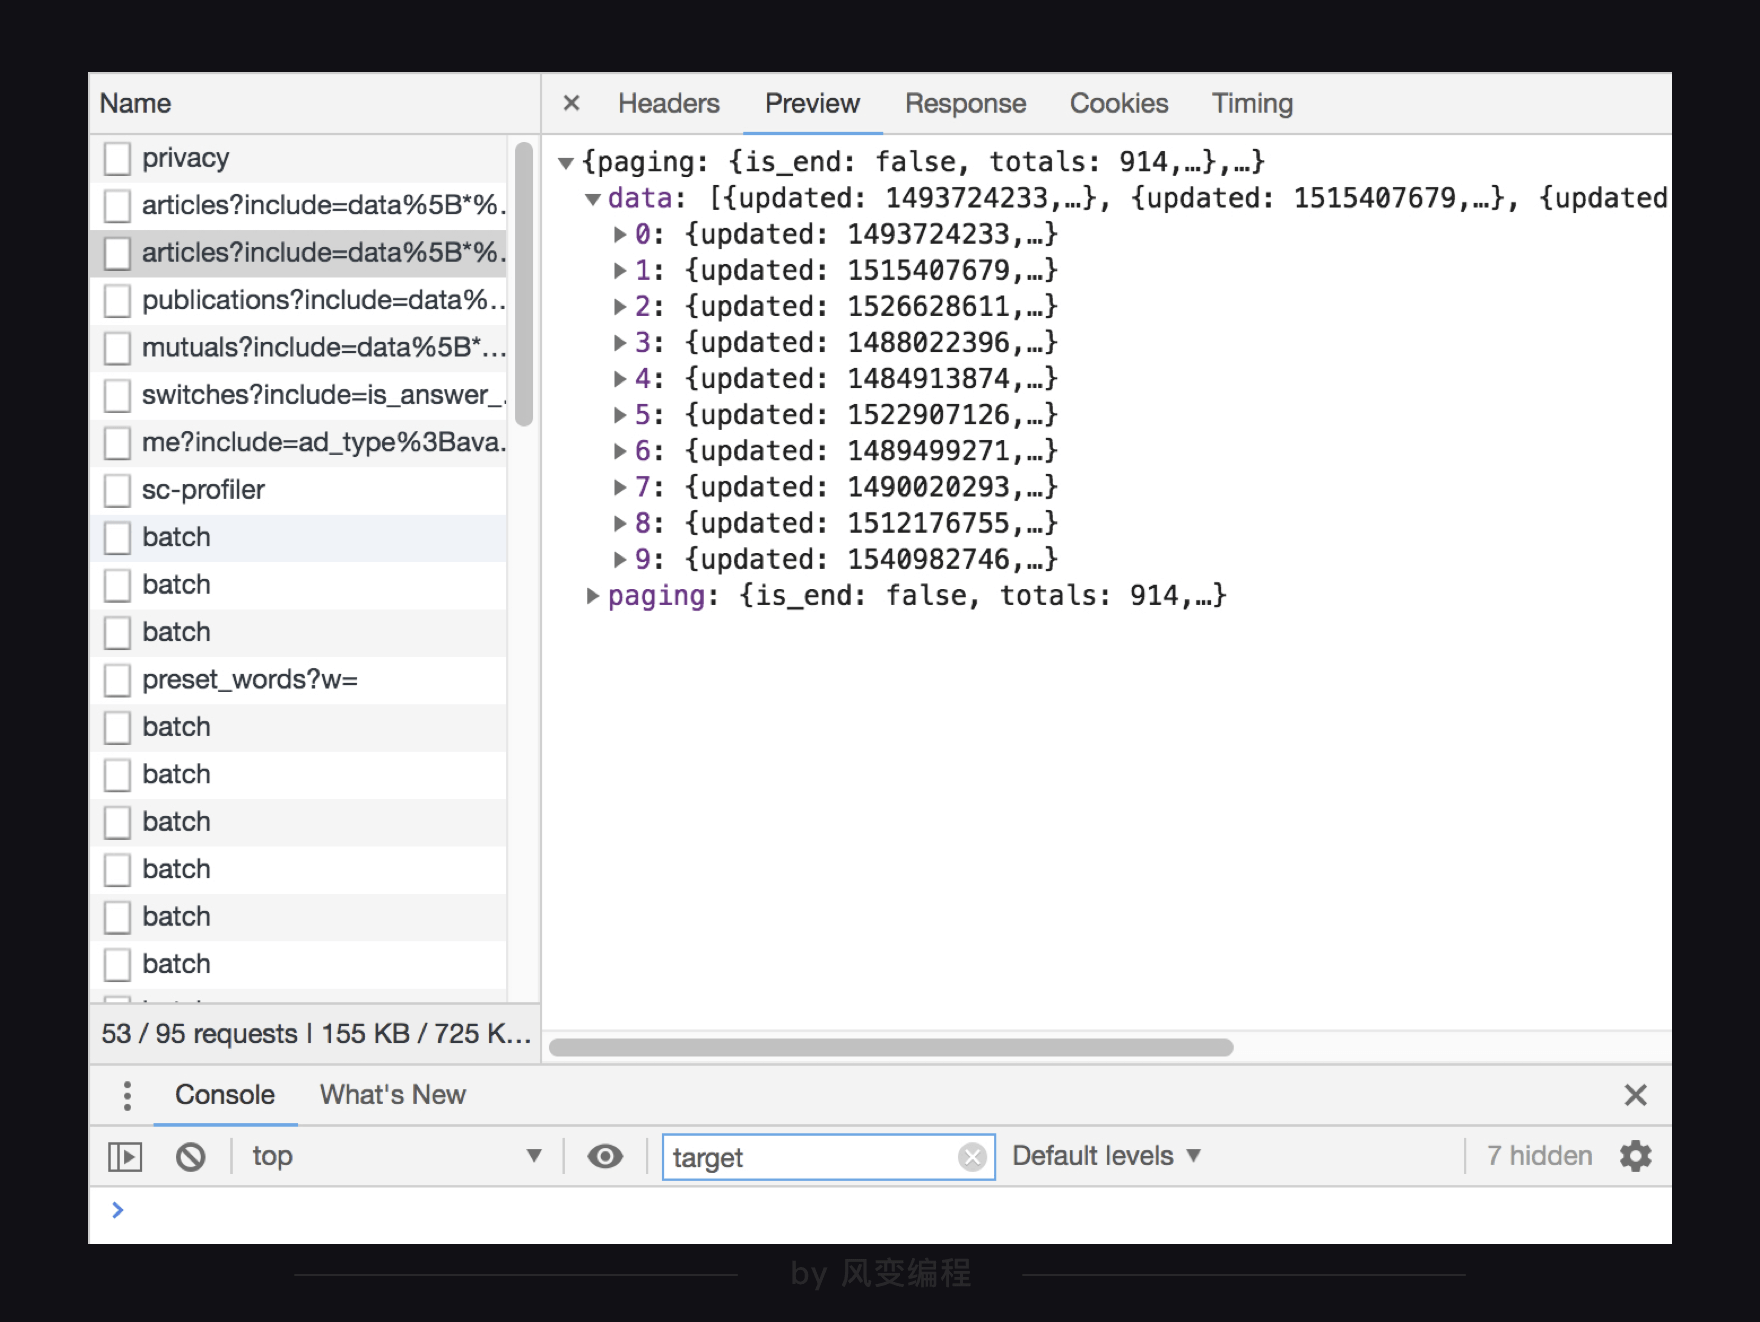Select the mutuals?include request
The height and width of the screenshot is (1322, 1760).
pyautogui.click(x=298, y=348)
